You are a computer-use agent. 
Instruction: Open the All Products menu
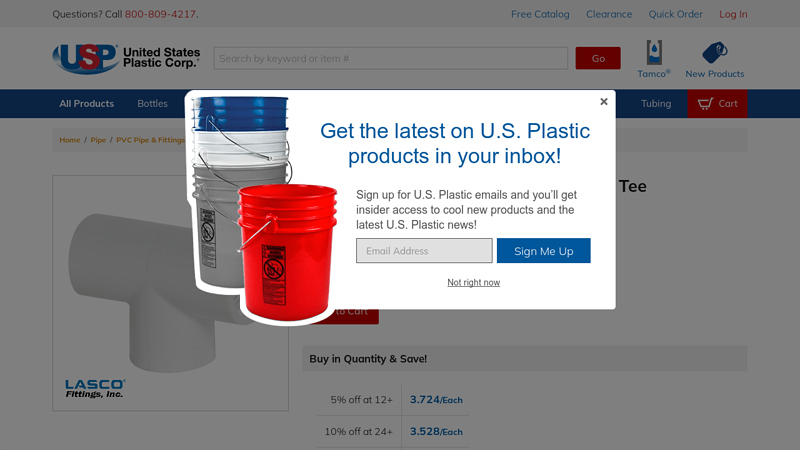pos(87,104)
